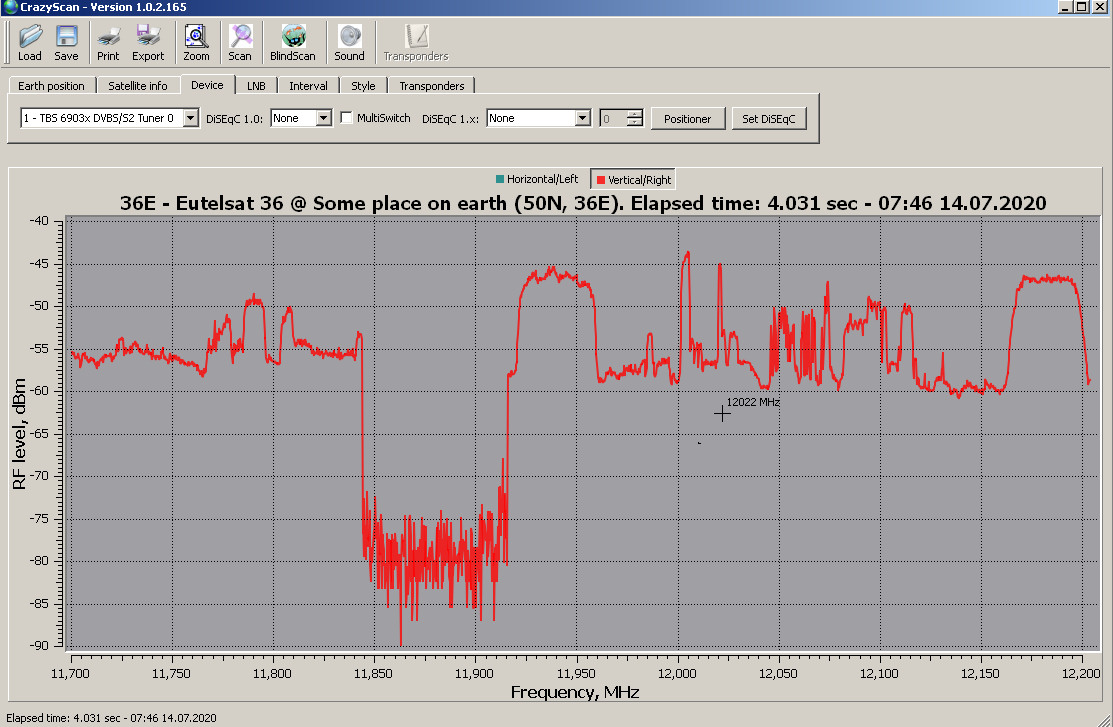Toggle the Sound toolbar icon
This screenshot has width=1113, height=727.
point(349,43)
